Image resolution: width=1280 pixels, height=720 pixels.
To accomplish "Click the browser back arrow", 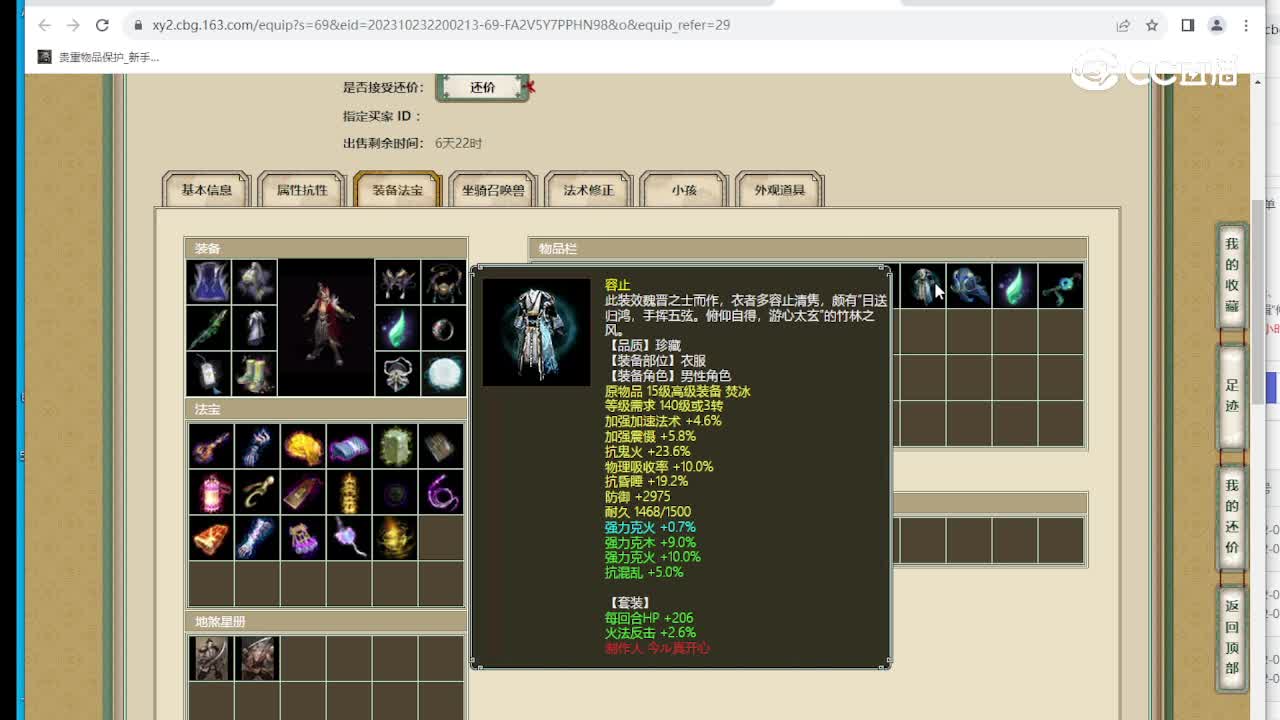I will point(44,25).
